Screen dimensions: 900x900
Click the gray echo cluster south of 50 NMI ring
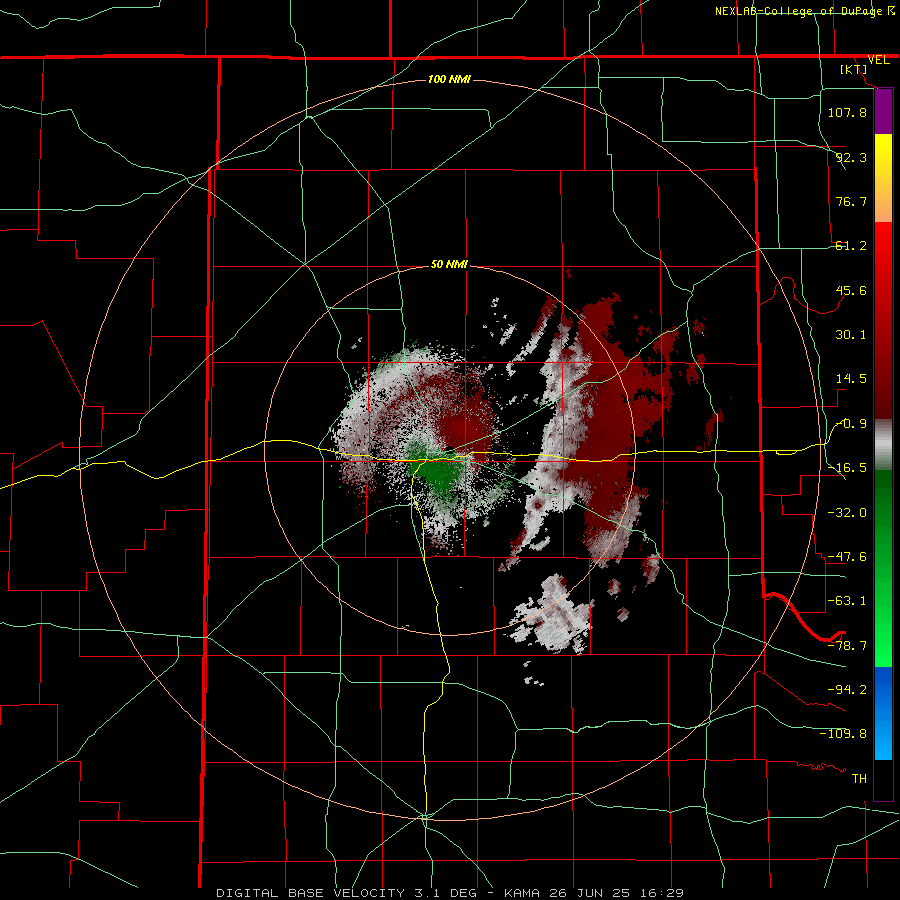[553, 616]
